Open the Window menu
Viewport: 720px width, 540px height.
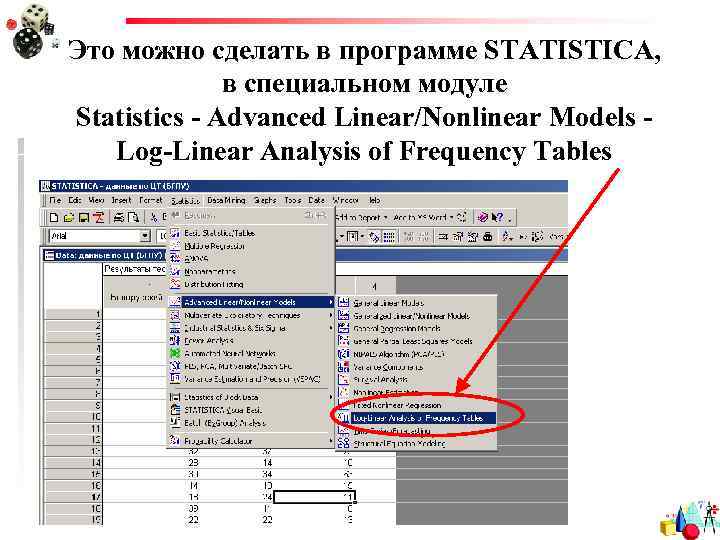point(345,200)
